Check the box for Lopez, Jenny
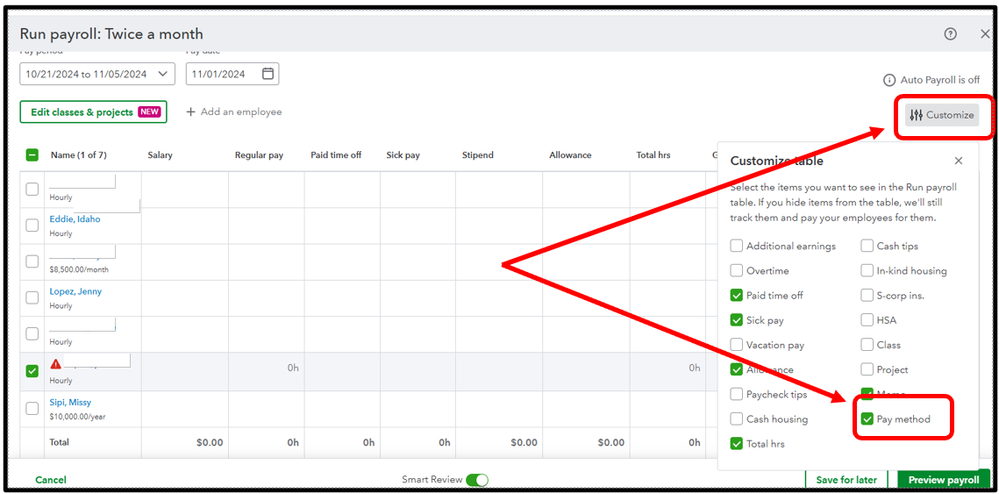999x494 pixels. coord(32,298)
